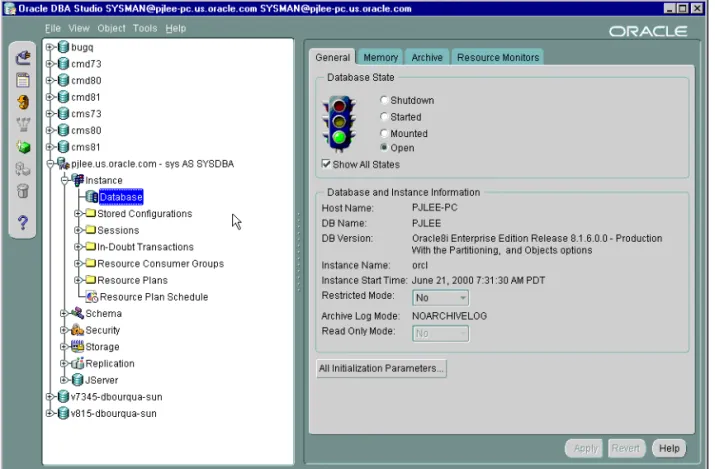Click the Replication node icon
The image size is (715, 469).
click(x=78, y=363)
